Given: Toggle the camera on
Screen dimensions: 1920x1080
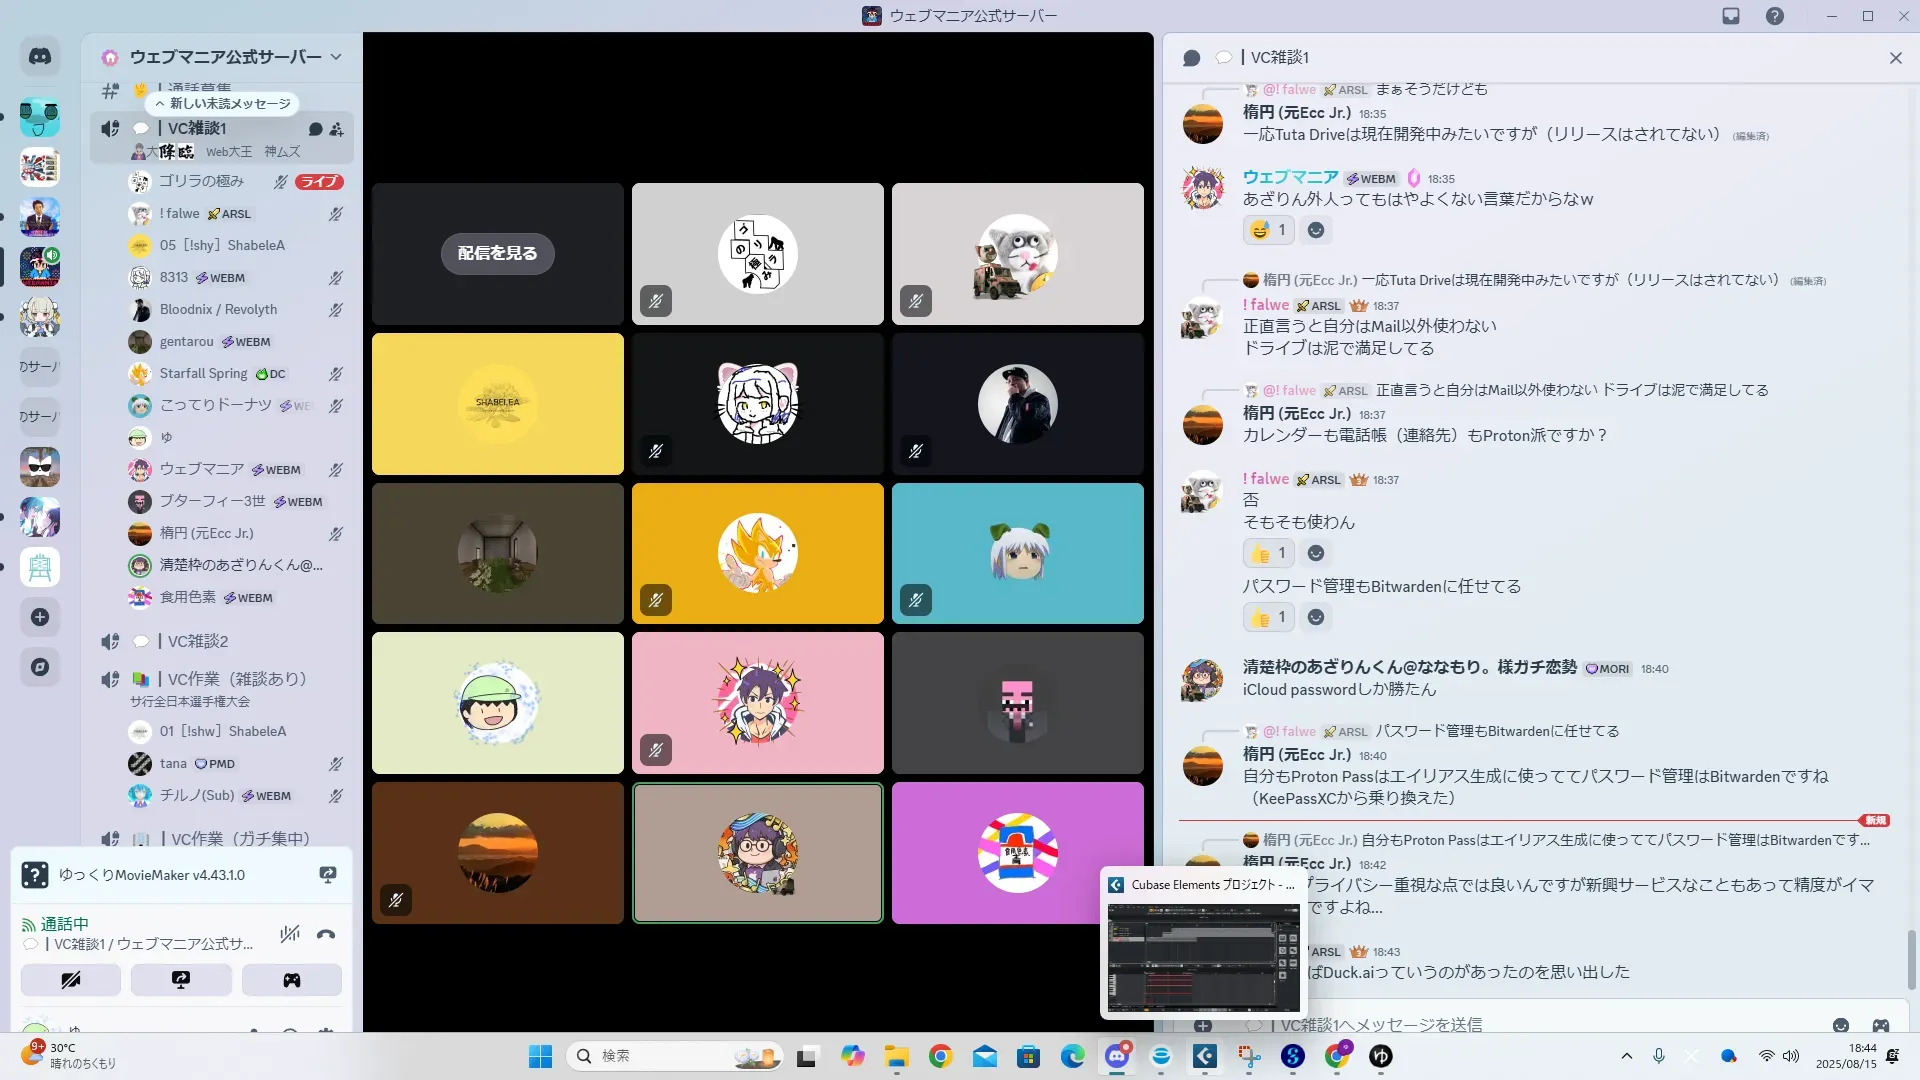Looking at the screenshot, I should click(71, 980).
